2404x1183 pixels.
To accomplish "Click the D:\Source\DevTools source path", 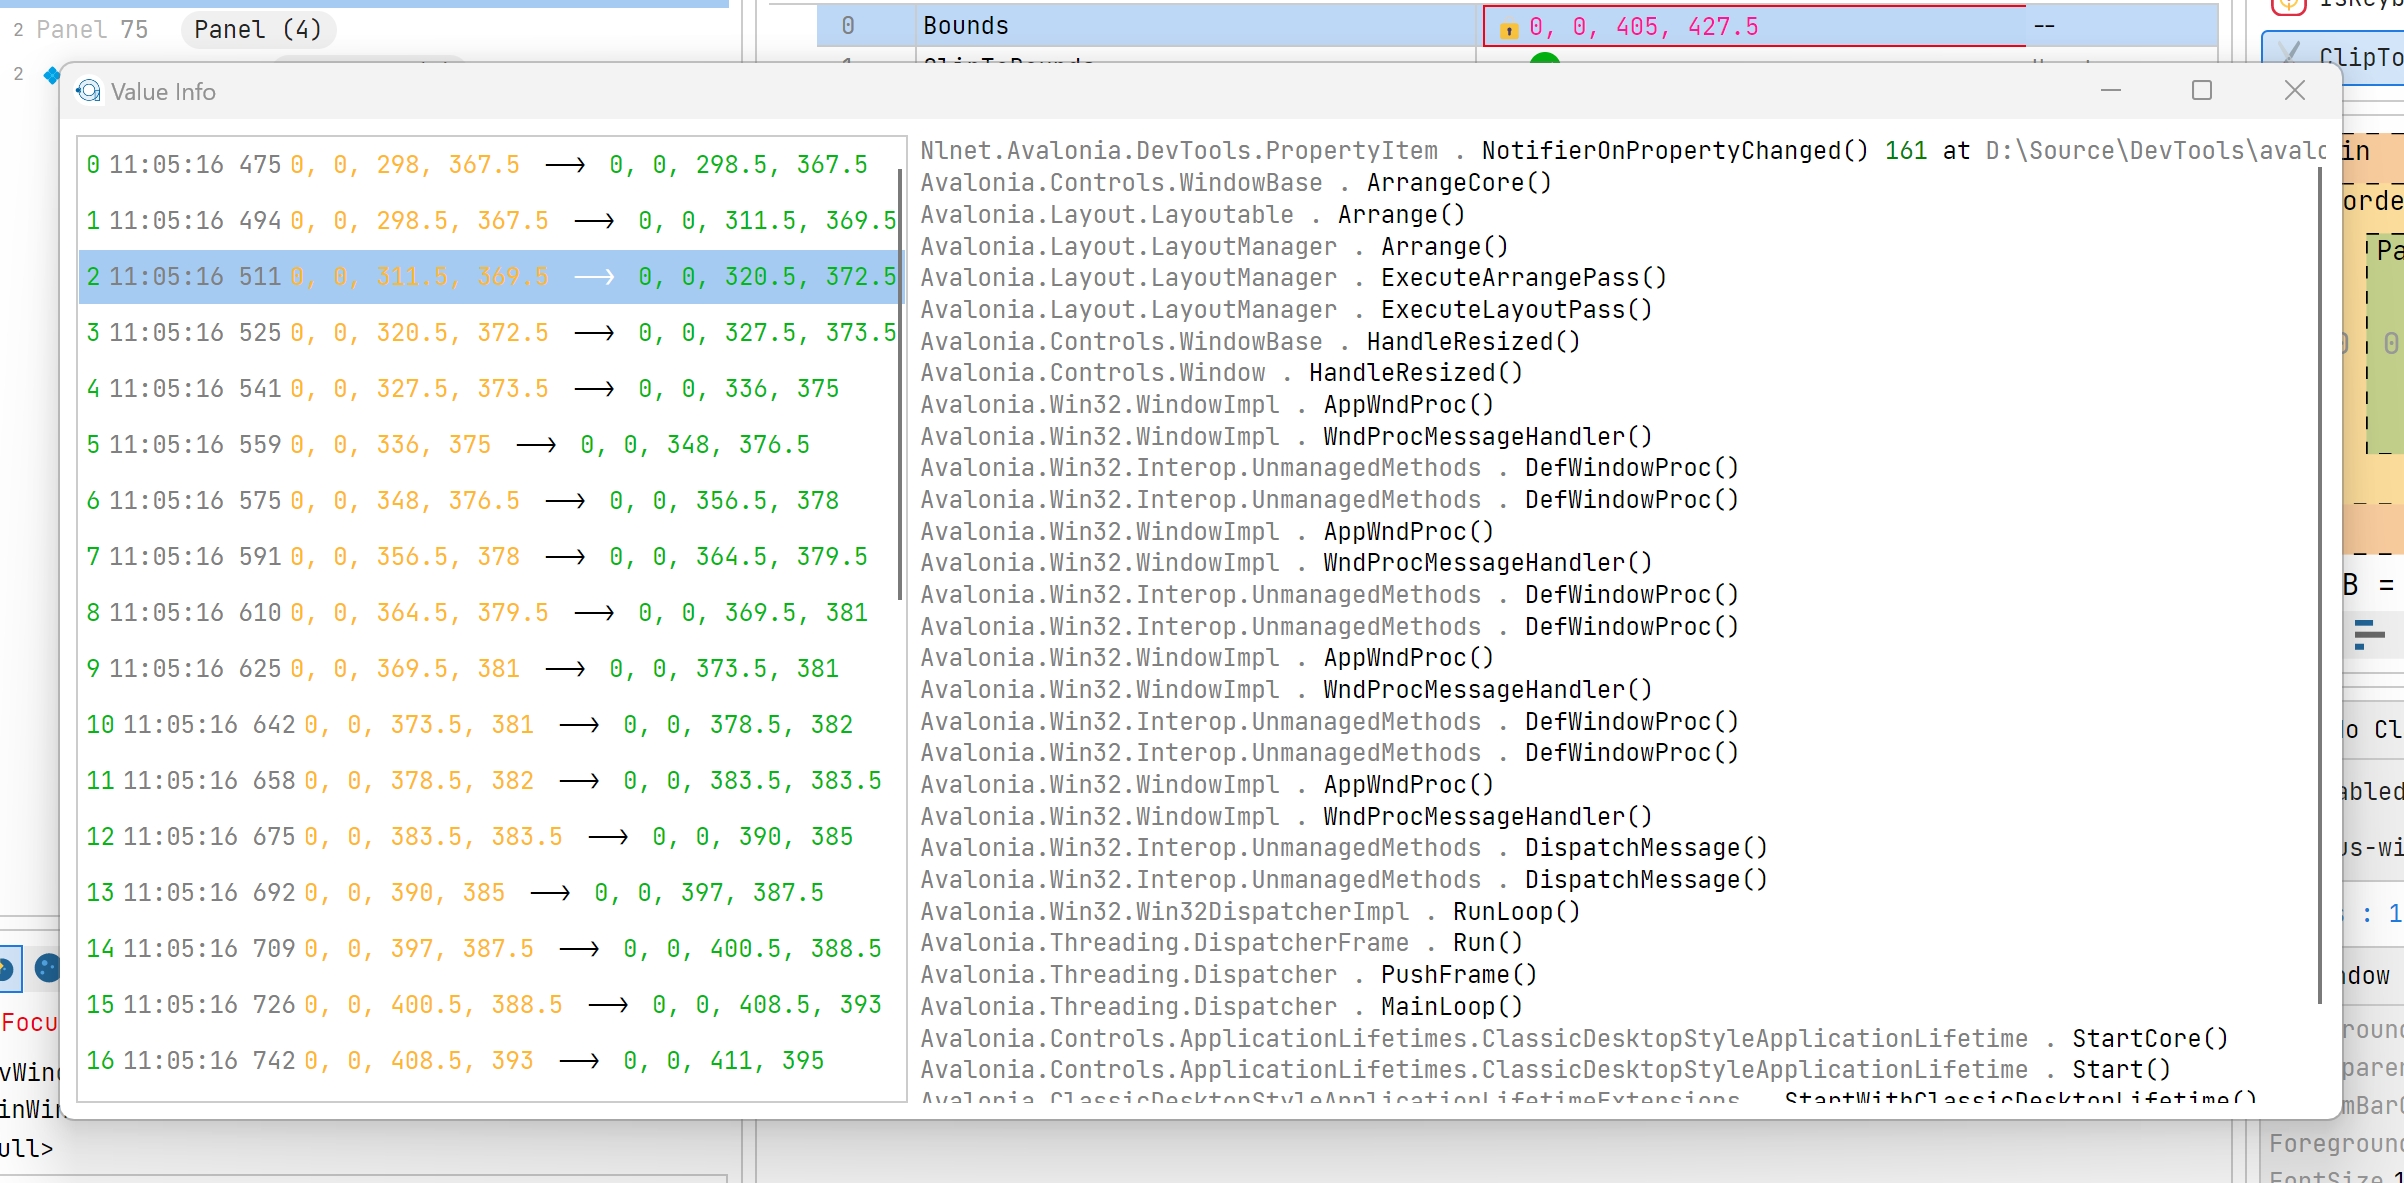I will 2155,151.
